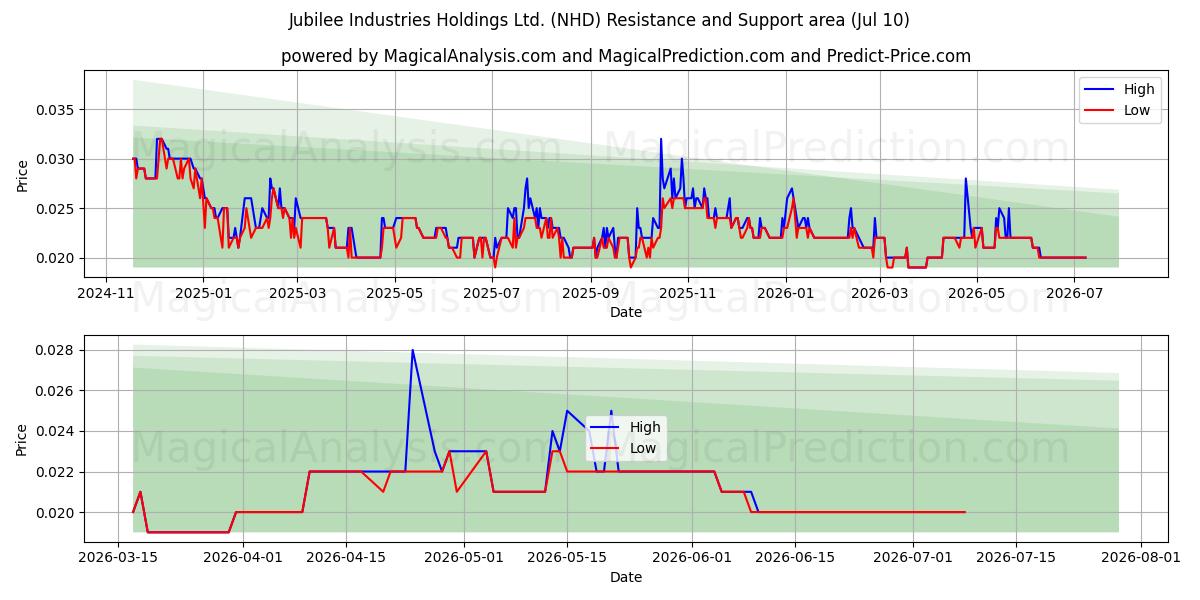Select the 2024-11 date tick

pyautogui.click(x=105, y=293)
